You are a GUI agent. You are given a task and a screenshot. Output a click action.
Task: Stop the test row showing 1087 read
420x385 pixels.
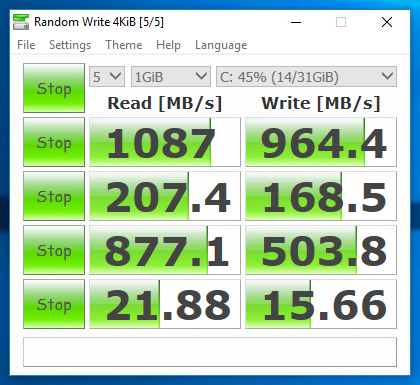tap(54, 142)
